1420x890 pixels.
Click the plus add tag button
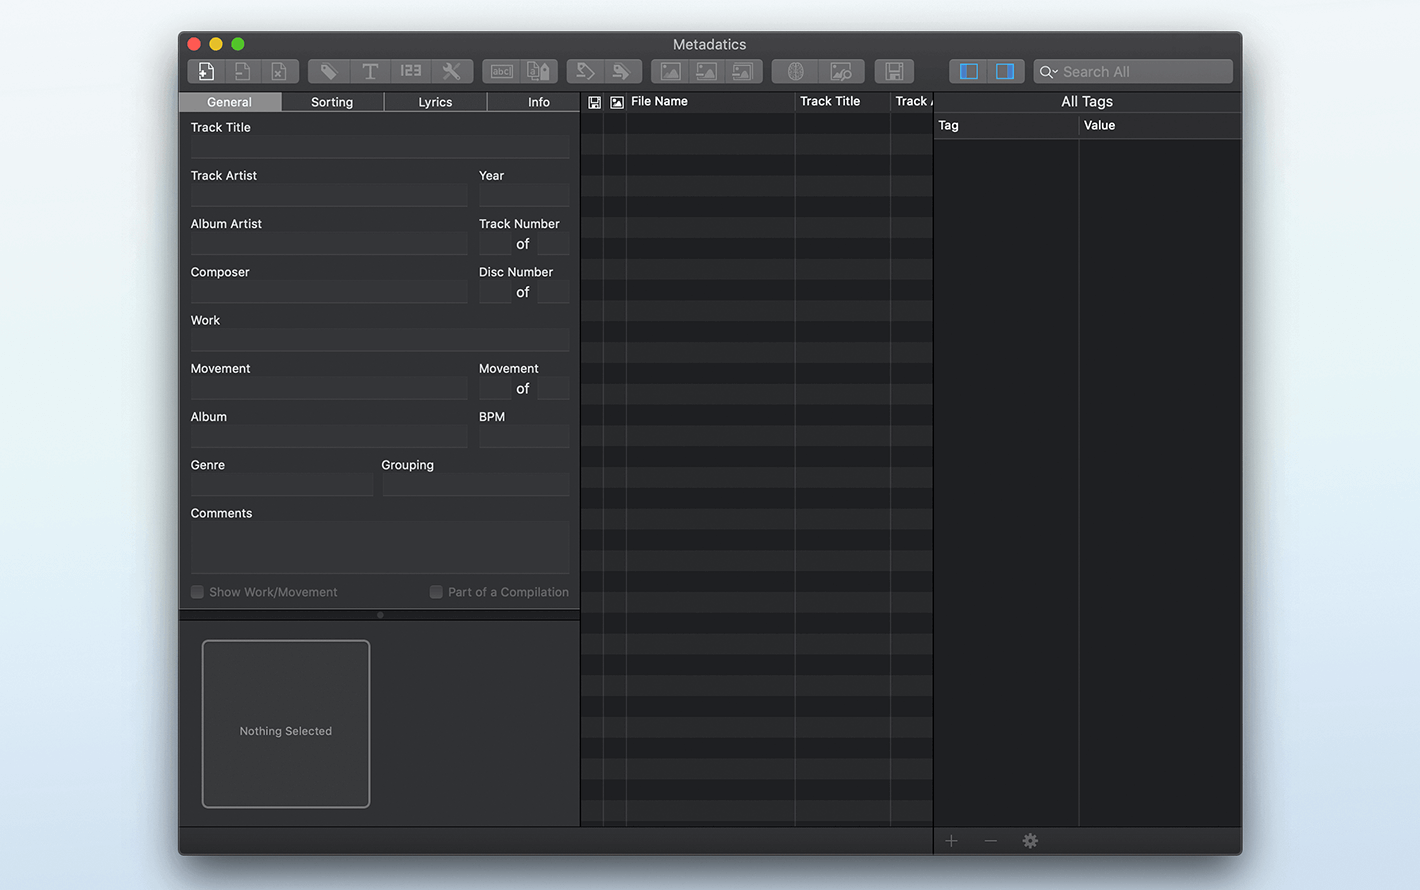(951, 841)
